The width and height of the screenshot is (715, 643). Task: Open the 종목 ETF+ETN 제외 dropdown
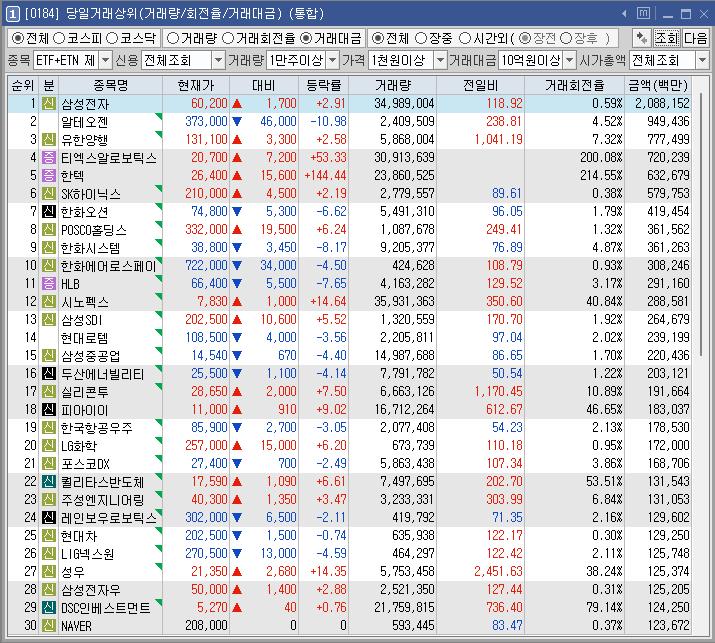(105, 60)
